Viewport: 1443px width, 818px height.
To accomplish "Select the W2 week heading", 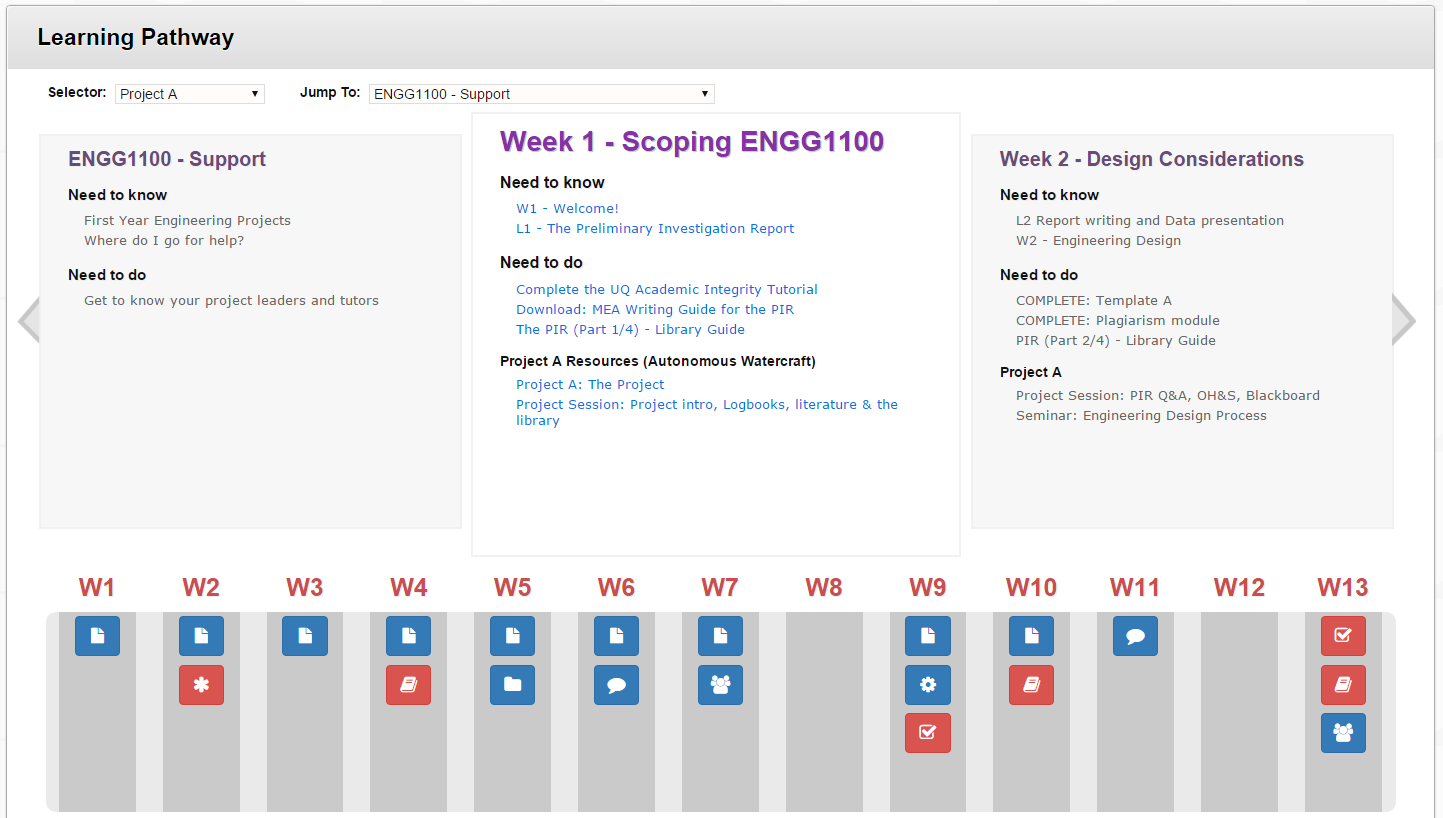I will pyautogui.click(x=201, y=587).
